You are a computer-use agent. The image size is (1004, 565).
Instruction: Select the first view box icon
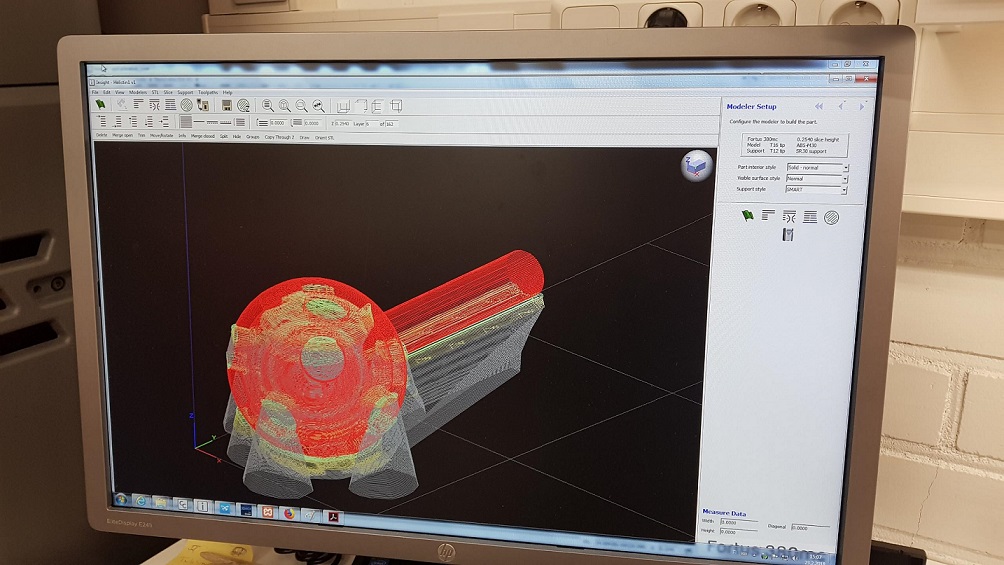coord(343,106)
